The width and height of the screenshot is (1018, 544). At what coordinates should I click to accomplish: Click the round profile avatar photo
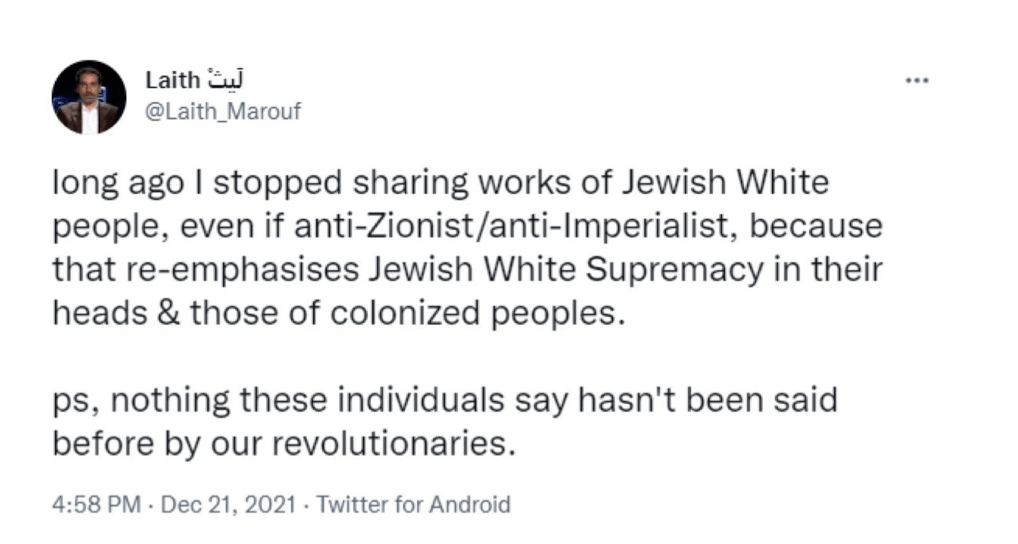(x=89, y=97)
